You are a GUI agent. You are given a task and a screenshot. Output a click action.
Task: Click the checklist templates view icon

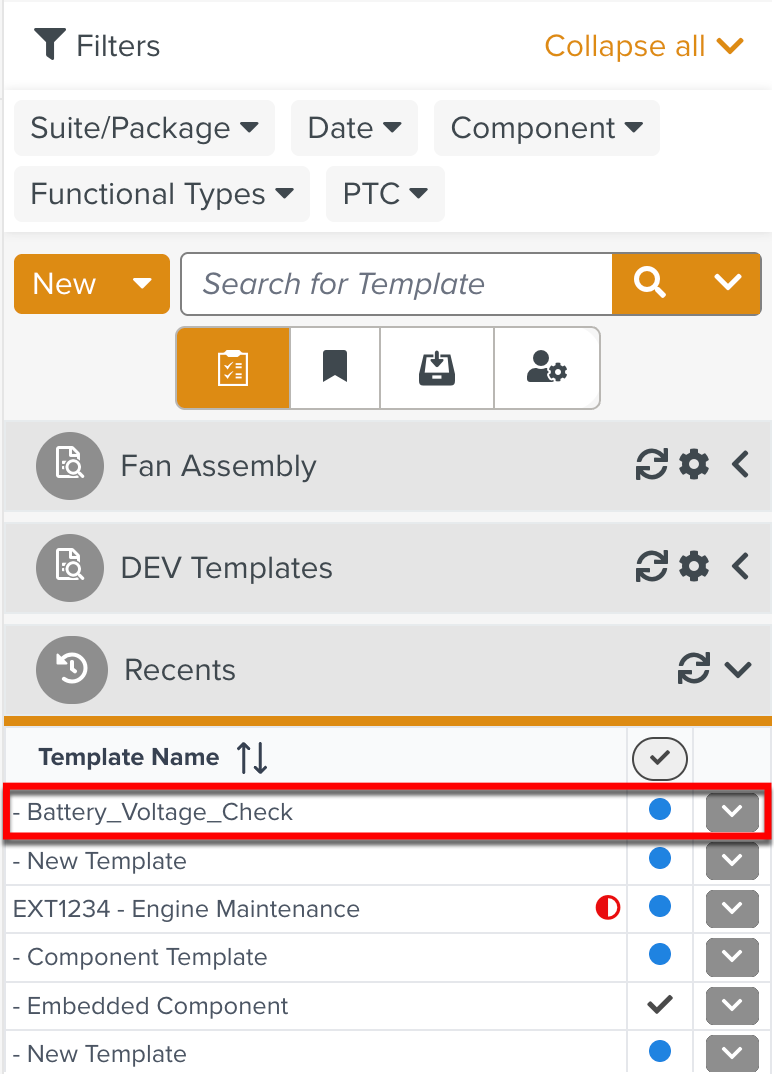233,368
